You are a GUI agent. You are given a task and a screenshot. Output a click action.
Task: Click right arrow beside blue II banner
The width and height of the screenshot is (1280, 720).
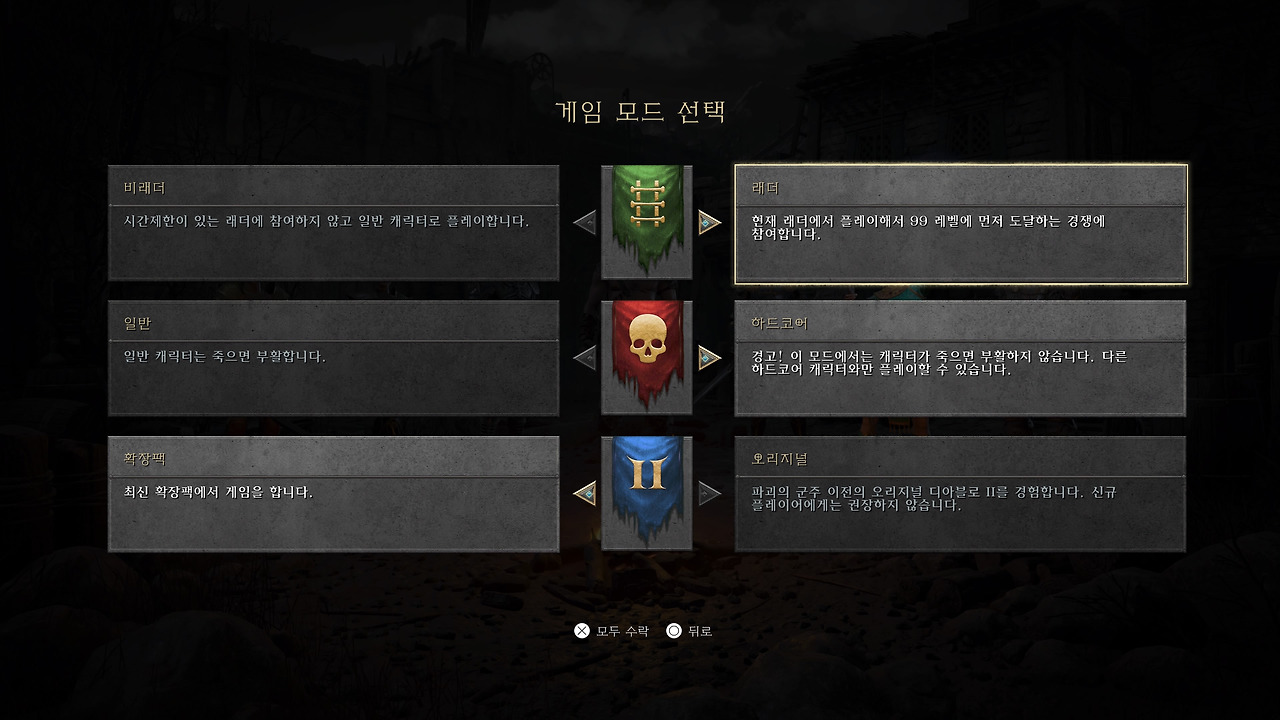(710, 493)
